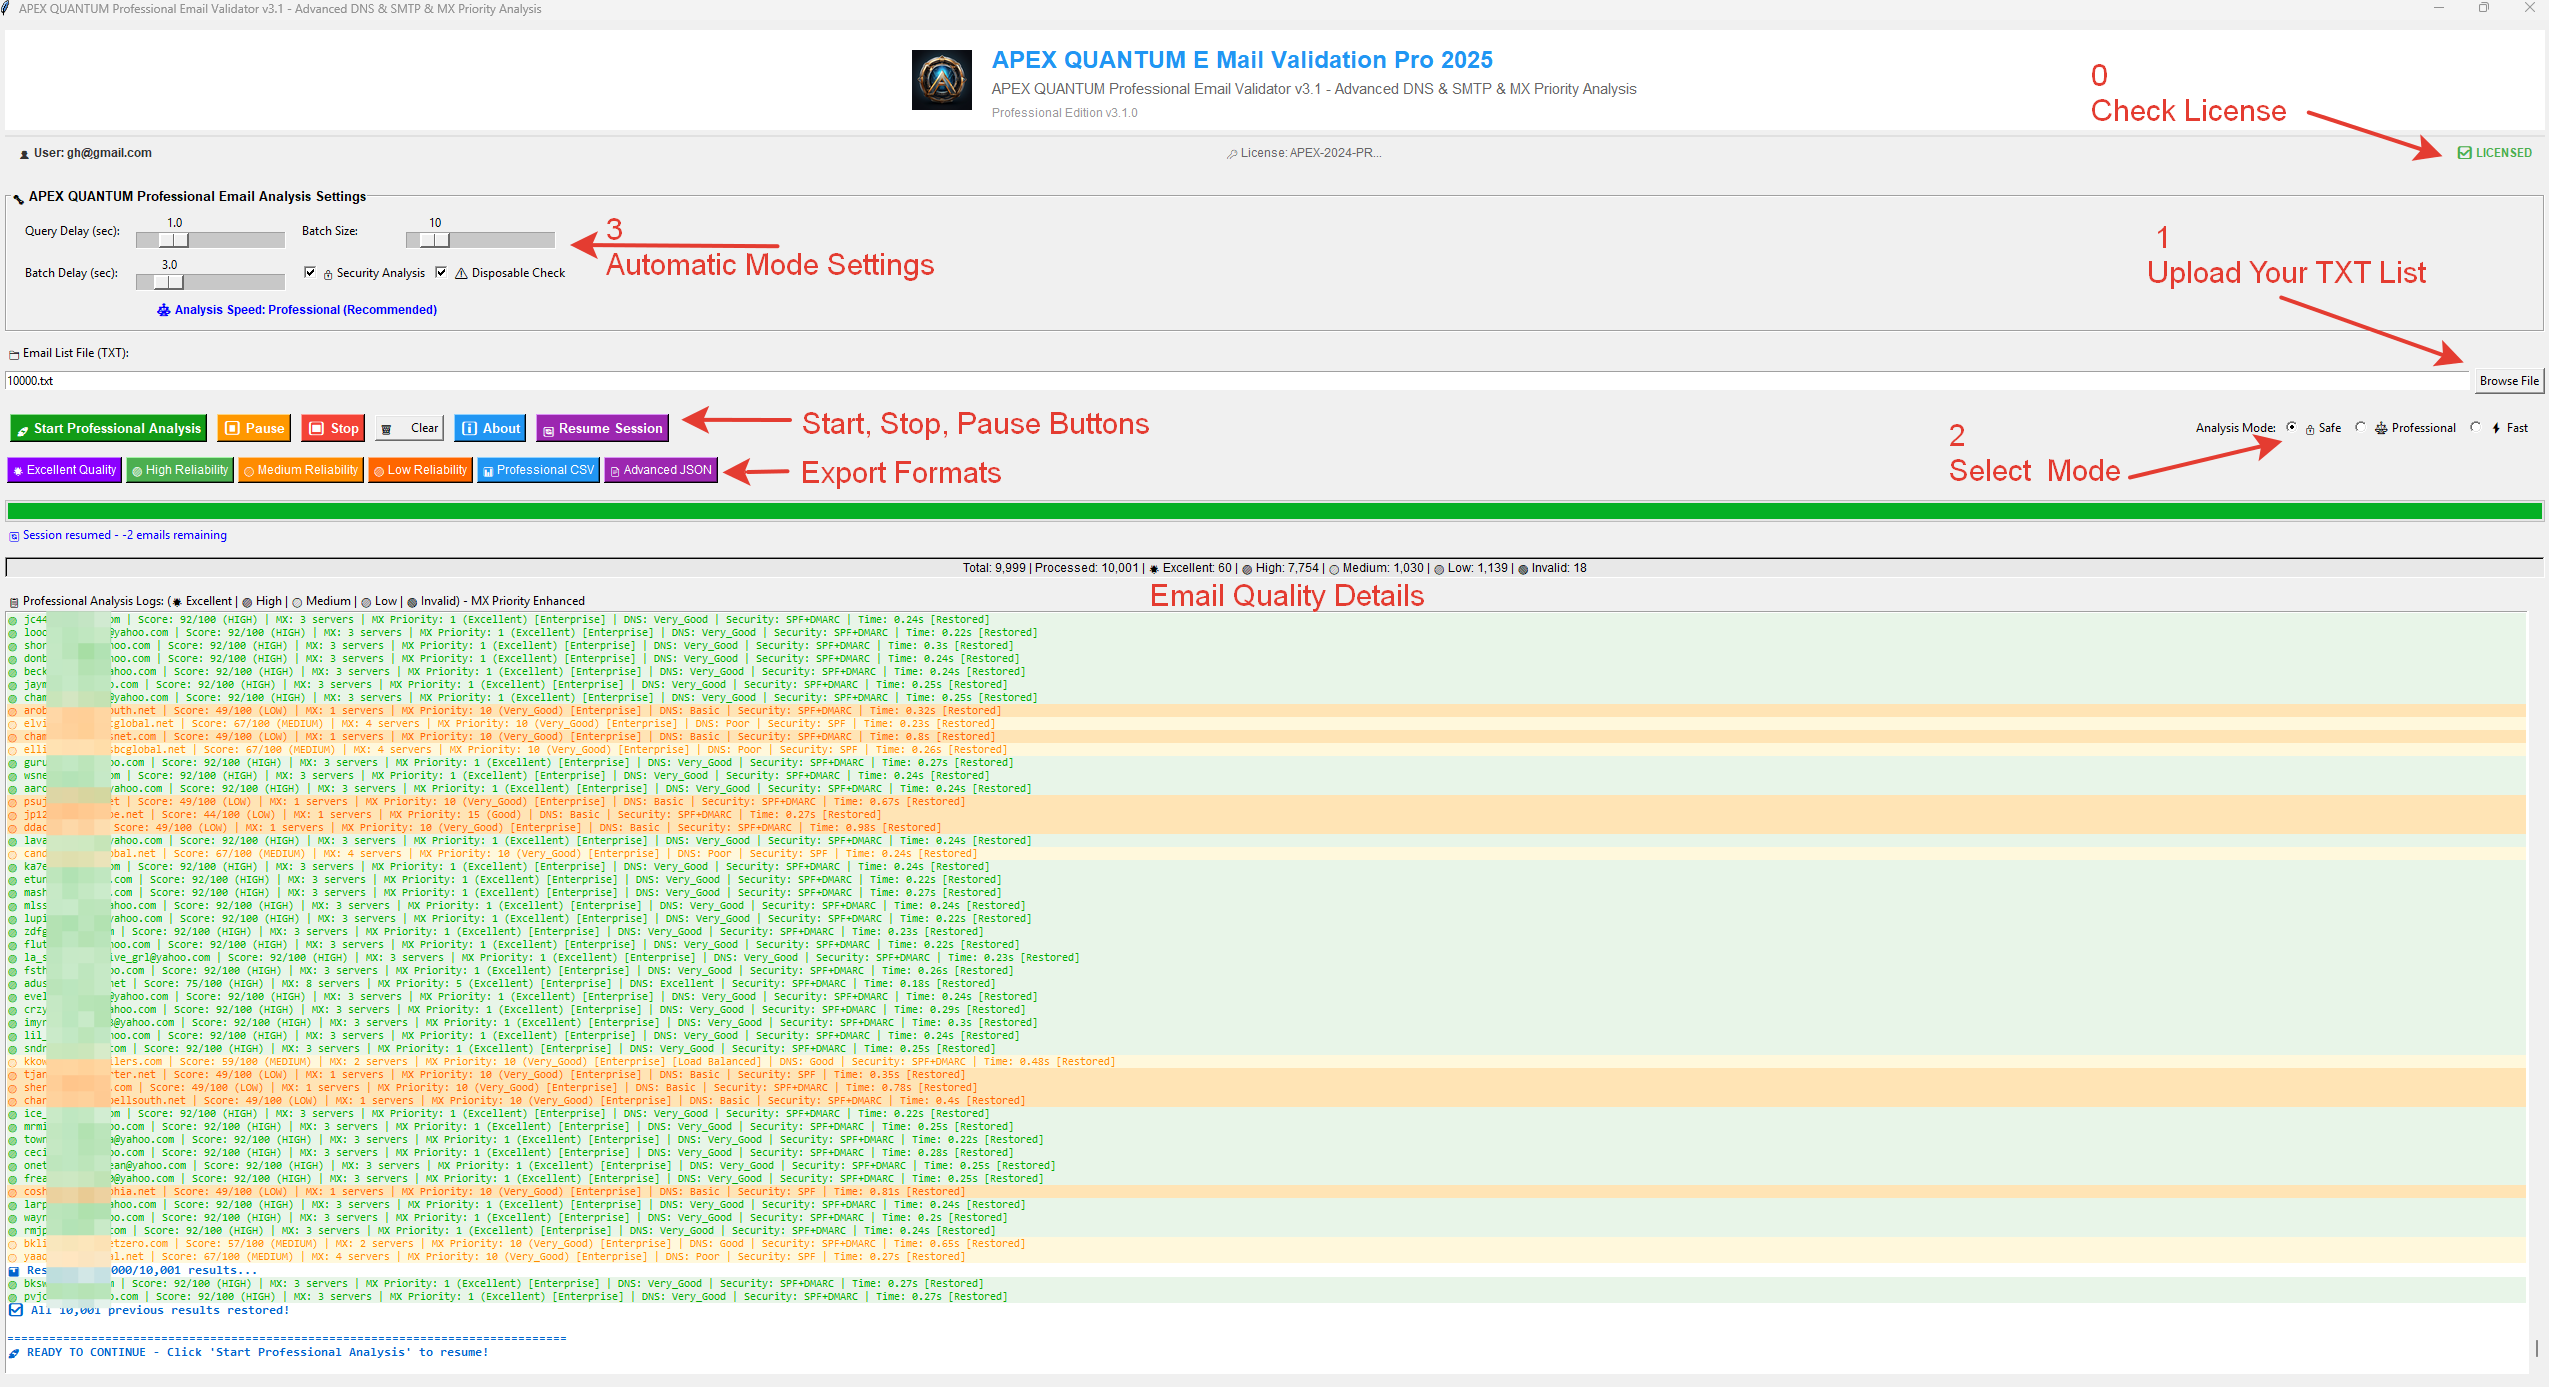Click the Advanced JSON export icon

point(615,471)
